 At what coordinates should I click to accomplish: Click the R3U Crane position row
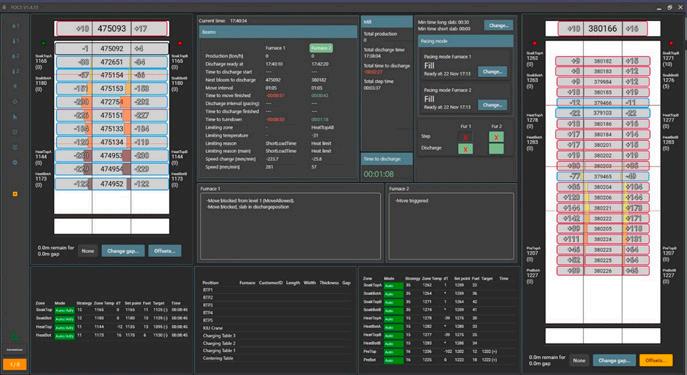click(277, 328)
